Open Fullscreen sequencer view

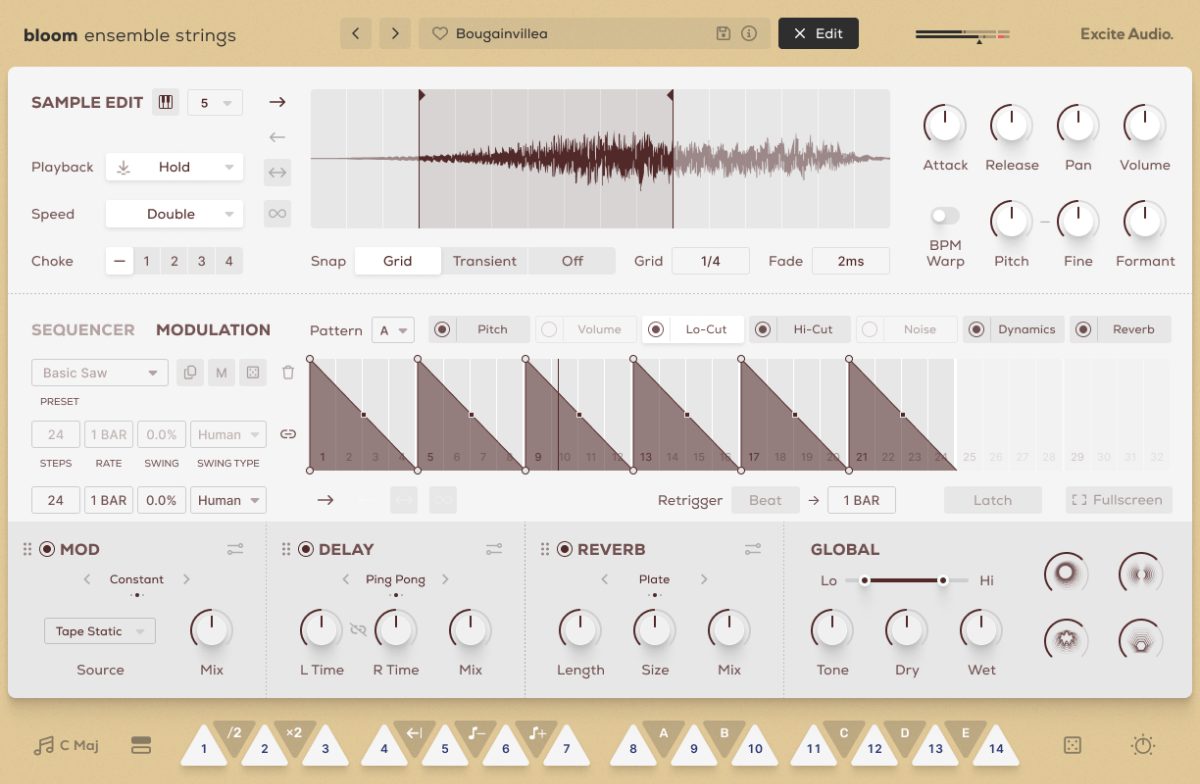point(1118,500)
